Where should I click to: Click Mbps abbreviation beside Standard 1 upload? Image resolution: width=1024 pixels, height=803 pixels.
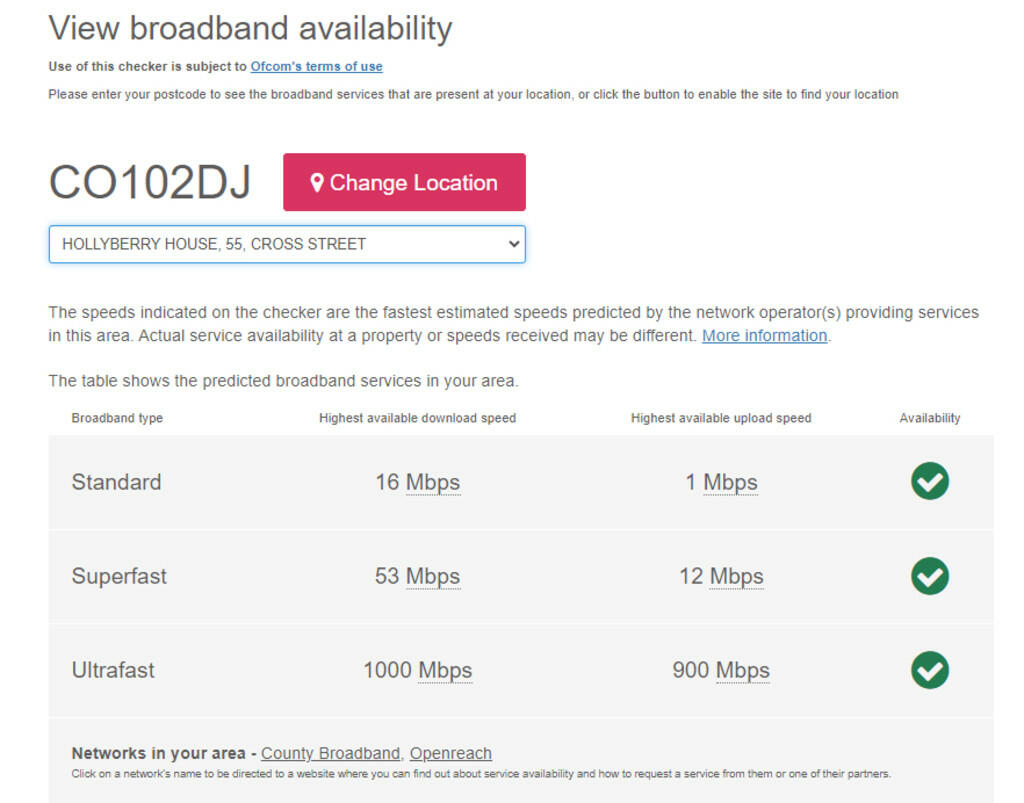pos(730,482)
